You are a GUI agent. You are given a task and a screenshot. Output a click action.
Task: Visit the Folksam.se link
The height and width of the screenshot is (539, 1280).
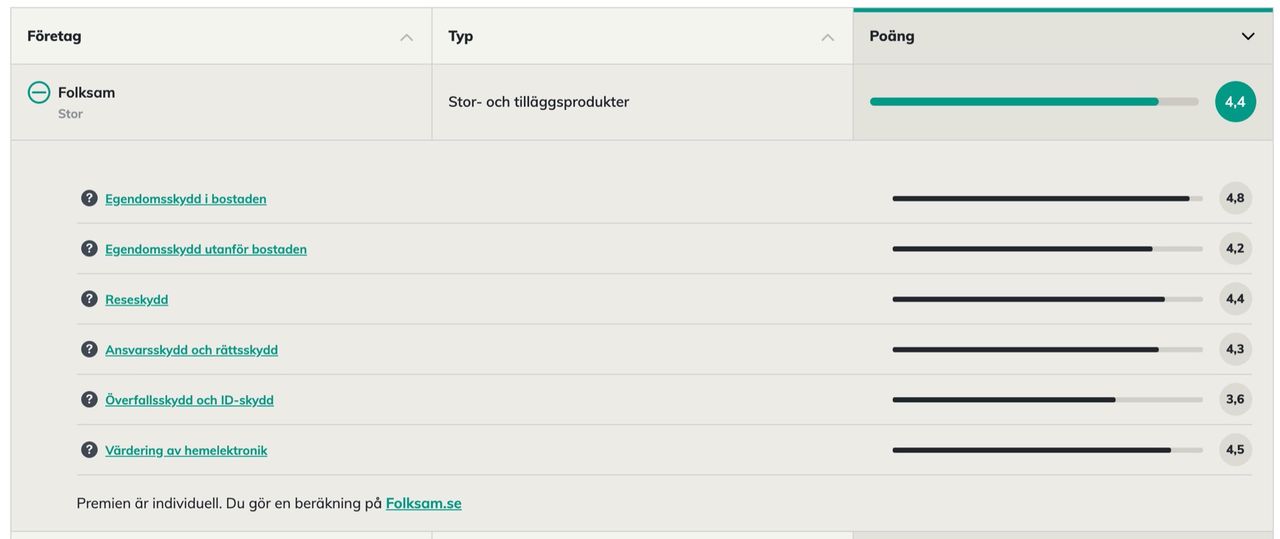(x=424, y=503)
